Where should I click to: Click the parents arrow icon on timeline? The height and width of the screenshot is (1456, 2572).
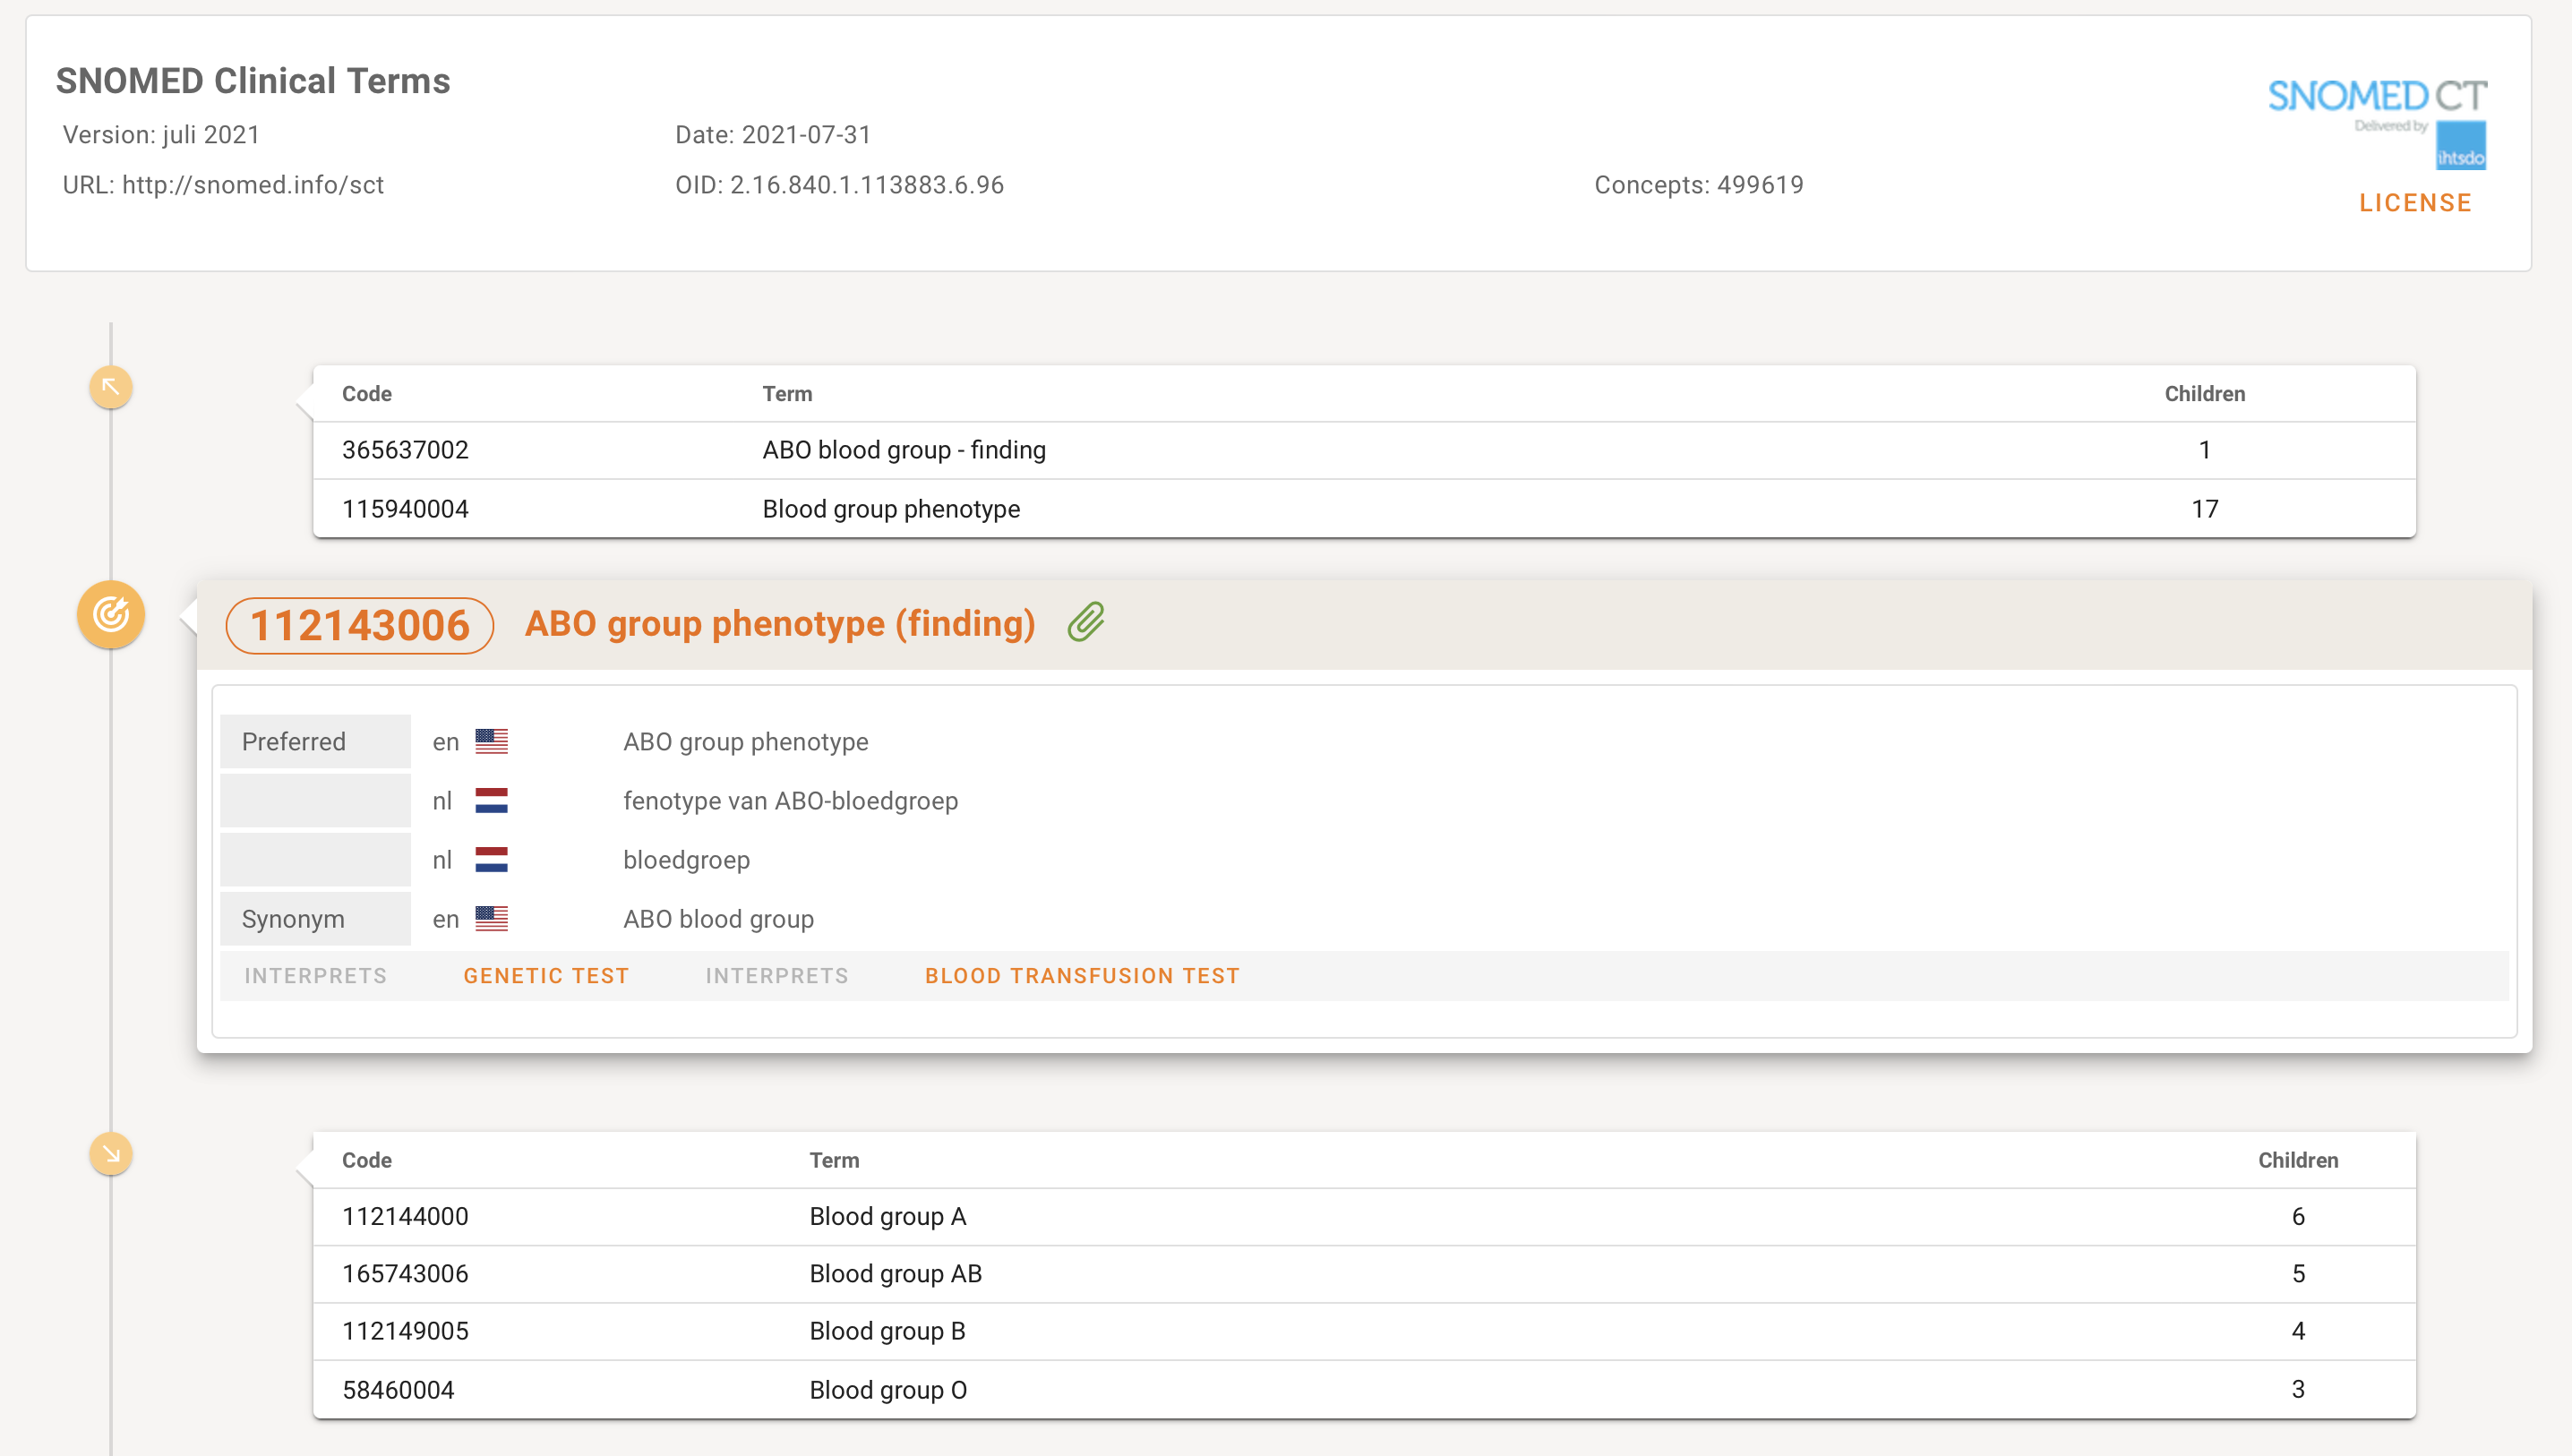click(x=111, y=387)
